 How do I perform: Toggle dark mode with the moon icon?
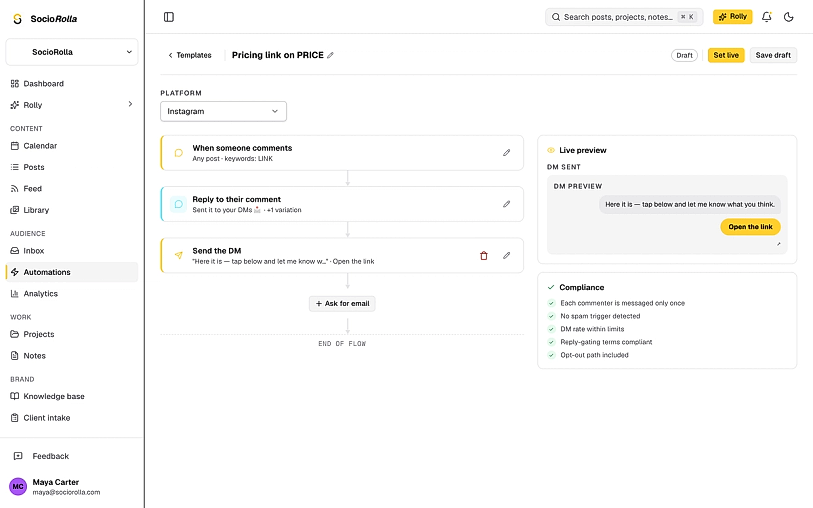click(789, 17)
